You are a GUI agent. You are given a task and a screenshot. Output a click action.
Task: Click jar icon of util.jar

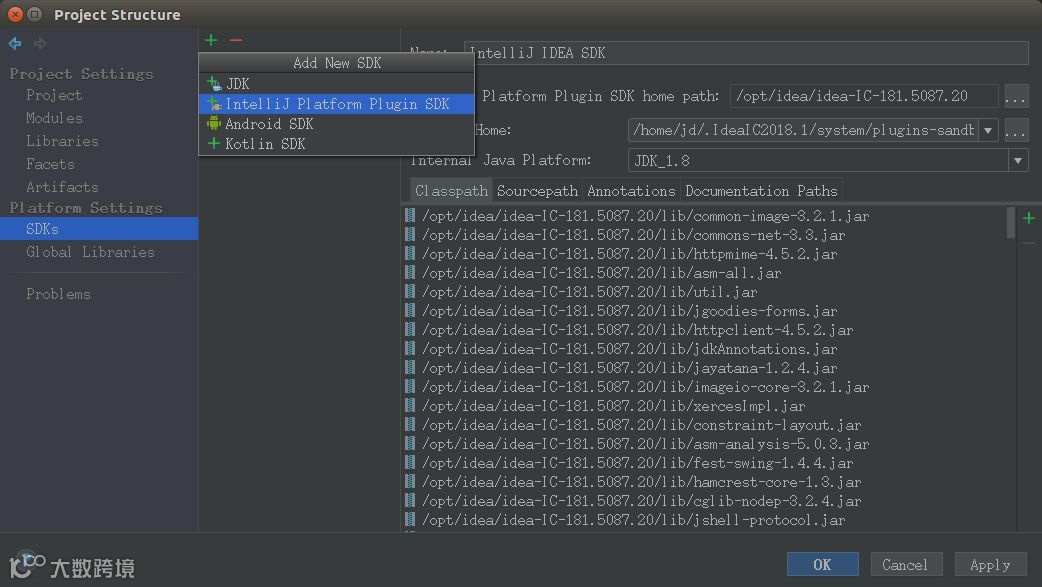(x=410, y=291)
